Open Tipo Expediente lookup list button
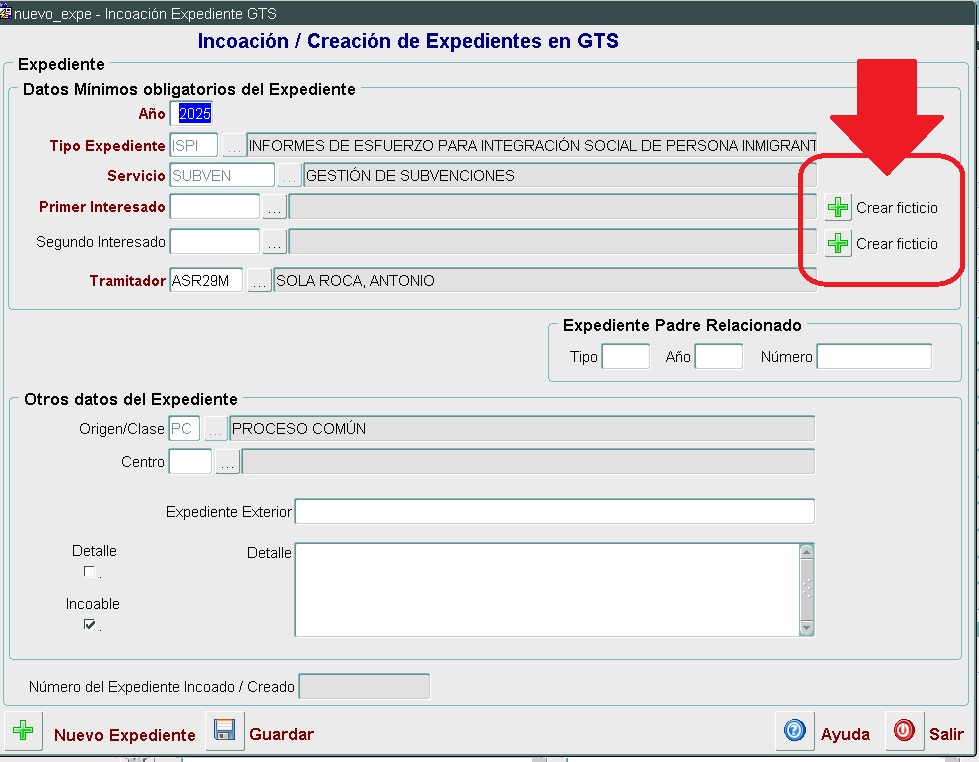The width and height of the screenshot is (979, 762). [x=233, y=146]
